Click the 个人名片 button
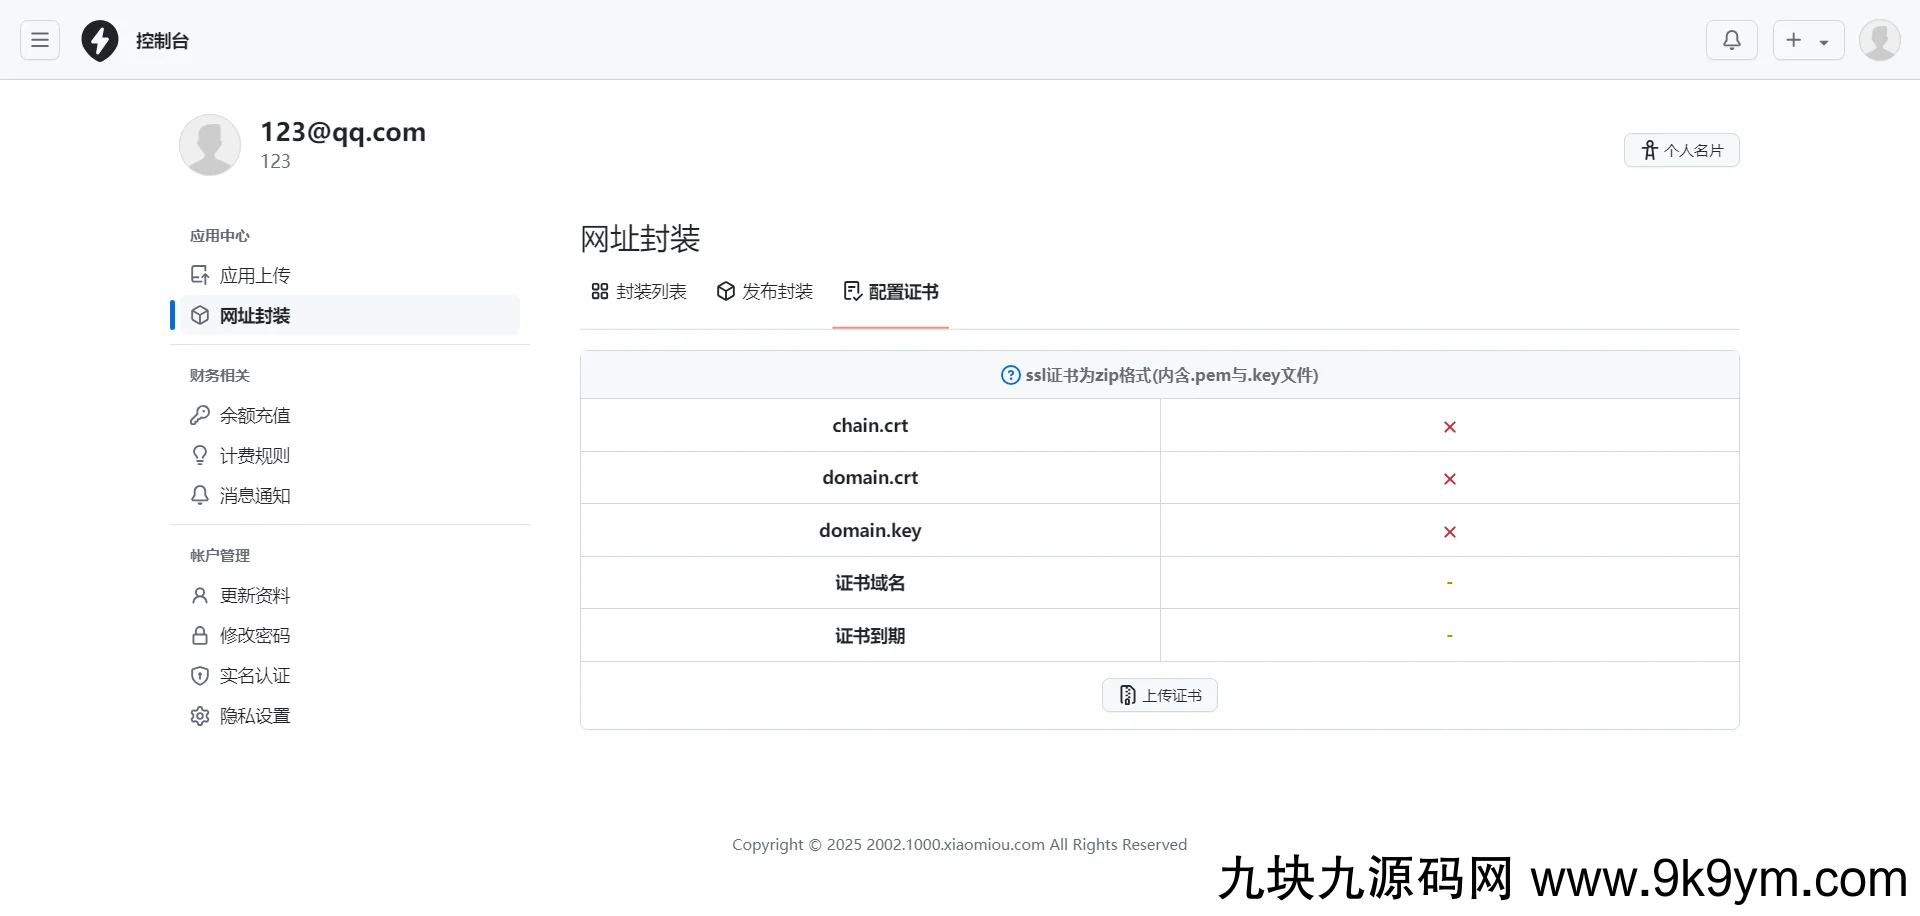This screenshot has height=916, width=1920. coord(1681,150)
